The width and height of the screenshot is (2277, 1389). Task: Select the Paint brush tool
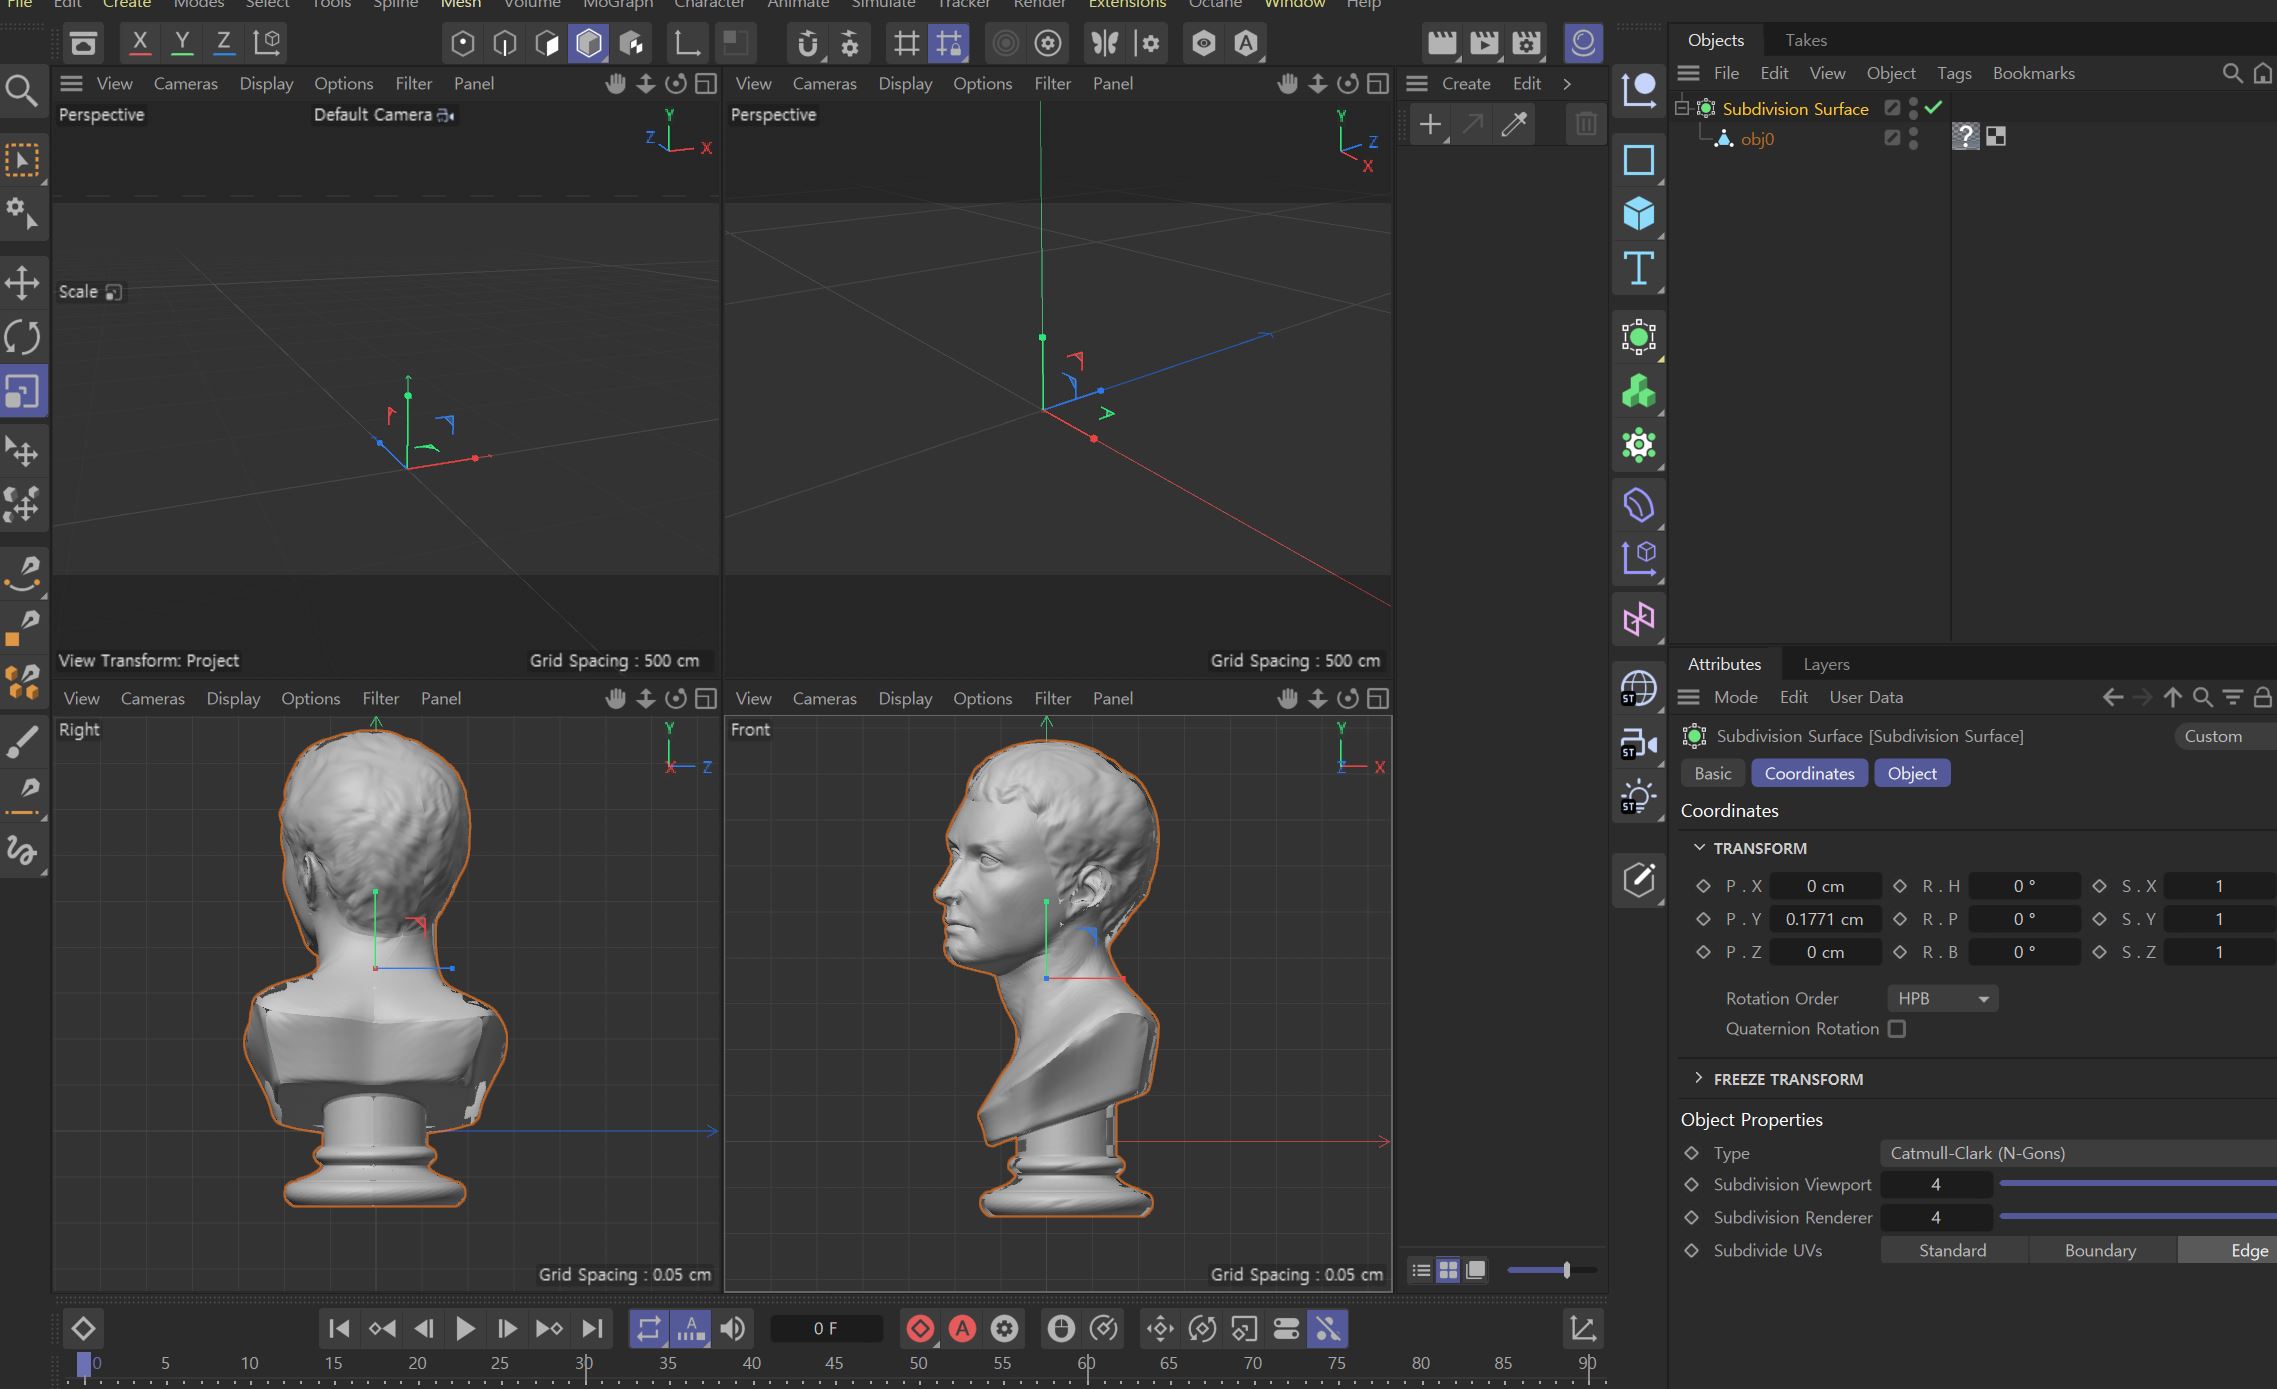(x=22, y=741)
